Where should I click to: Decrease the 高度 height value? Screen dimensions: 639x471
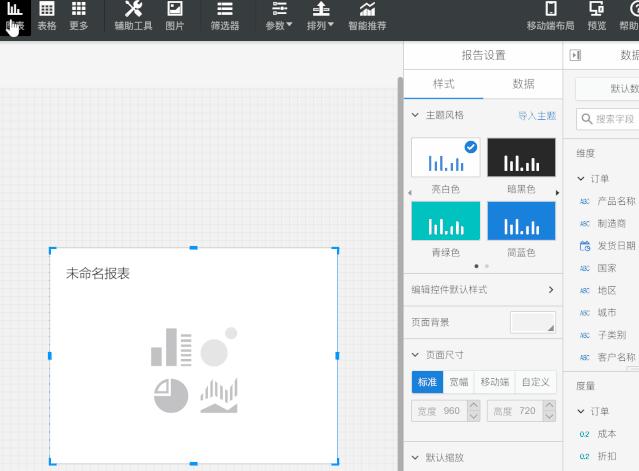tap(549, 416)
